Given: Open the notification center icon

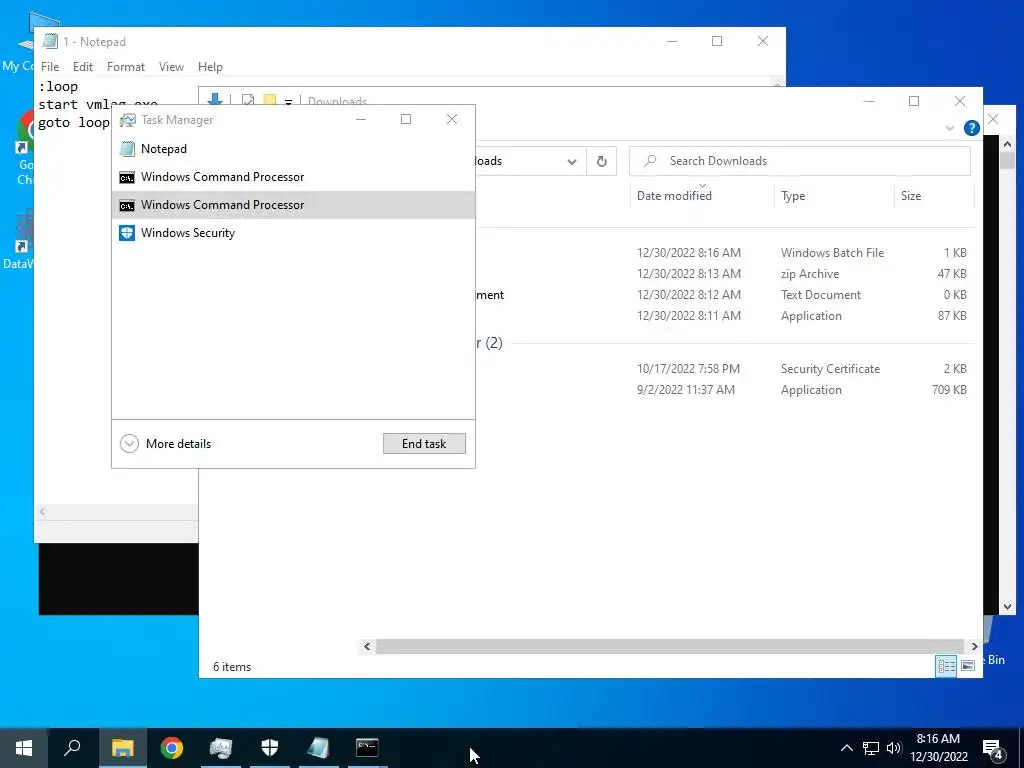Looking at the screenshot, I should [993, 748].
